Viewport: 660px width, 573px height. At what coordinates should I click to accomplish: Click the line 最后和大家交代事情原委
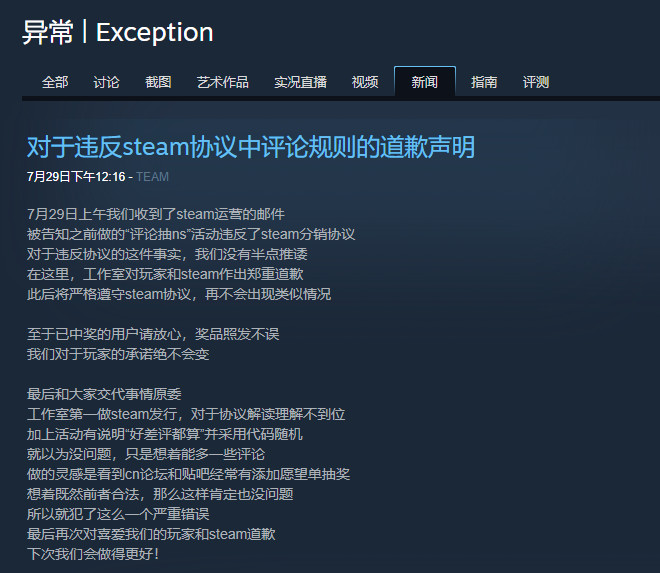(104, 394)
